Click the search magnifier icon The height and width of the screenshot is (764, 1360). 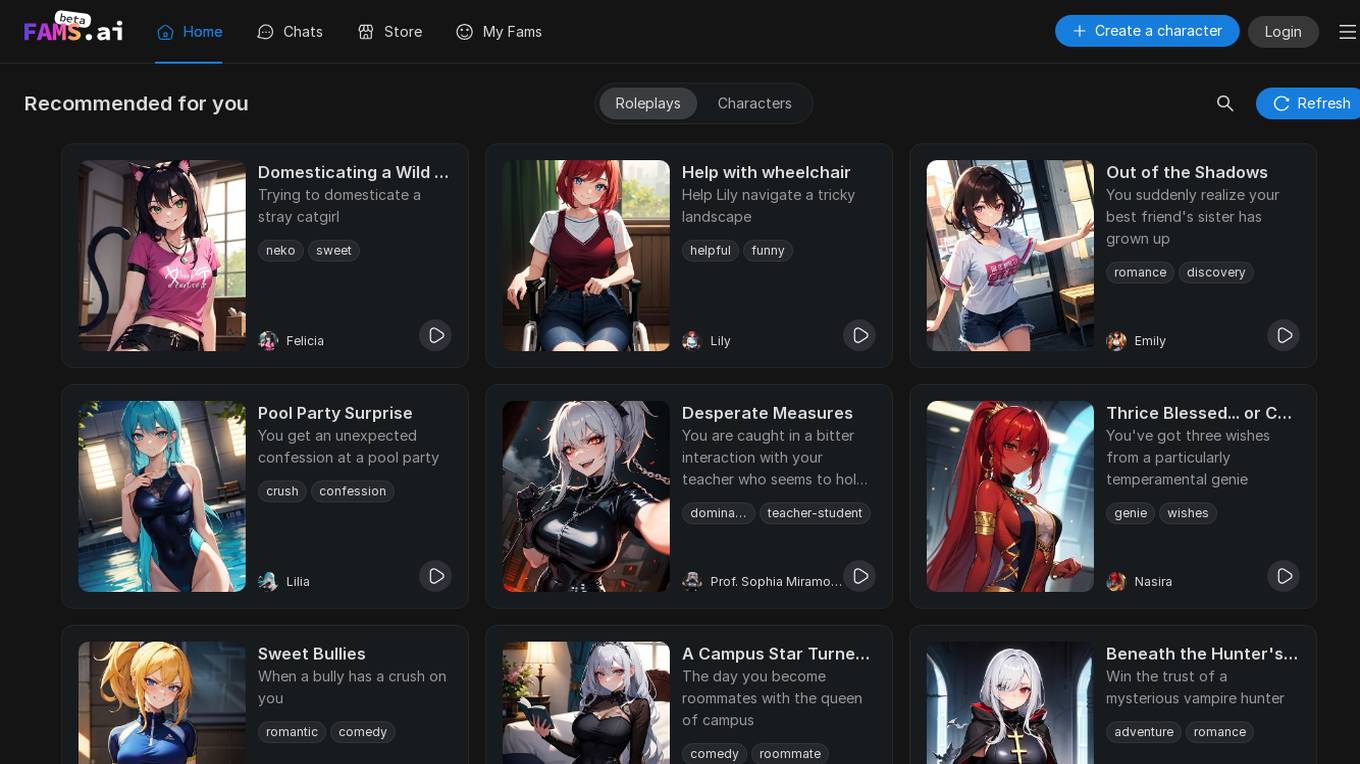[x=1225, y=103]
